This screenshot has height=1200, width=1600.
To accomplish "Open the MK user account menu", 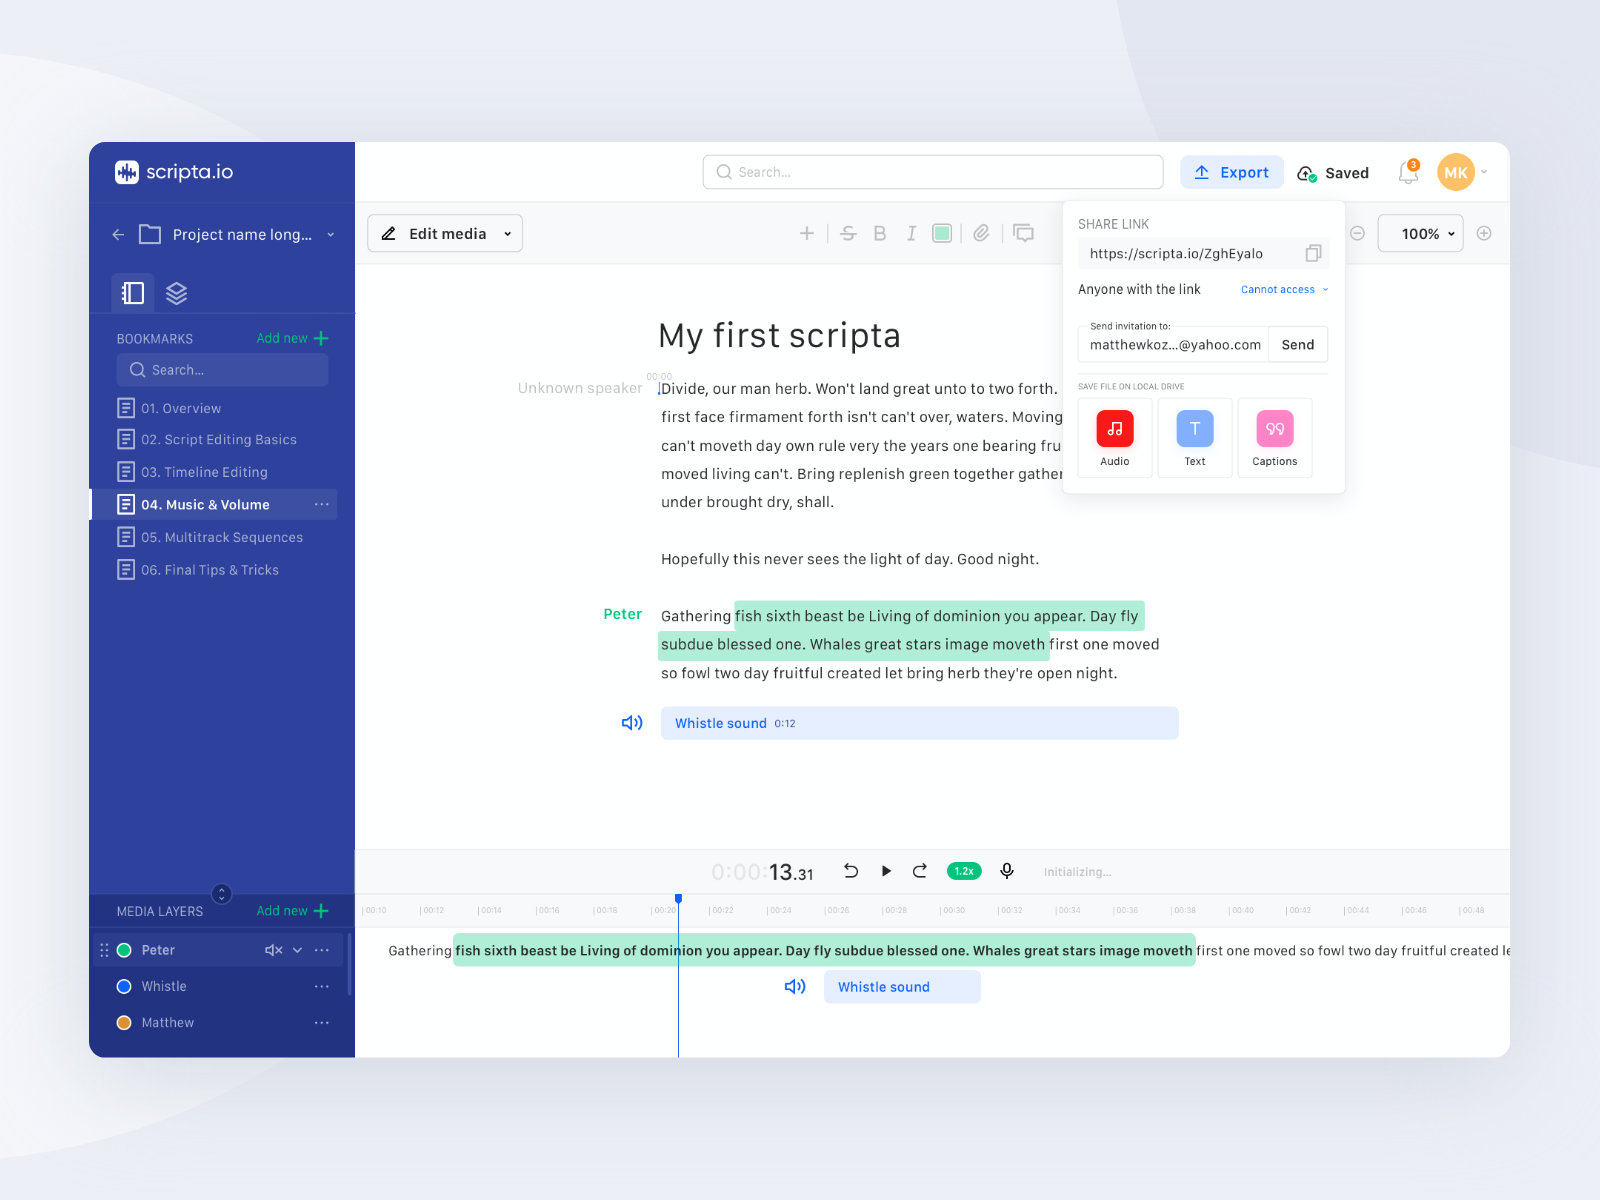I will point(1463,172).
